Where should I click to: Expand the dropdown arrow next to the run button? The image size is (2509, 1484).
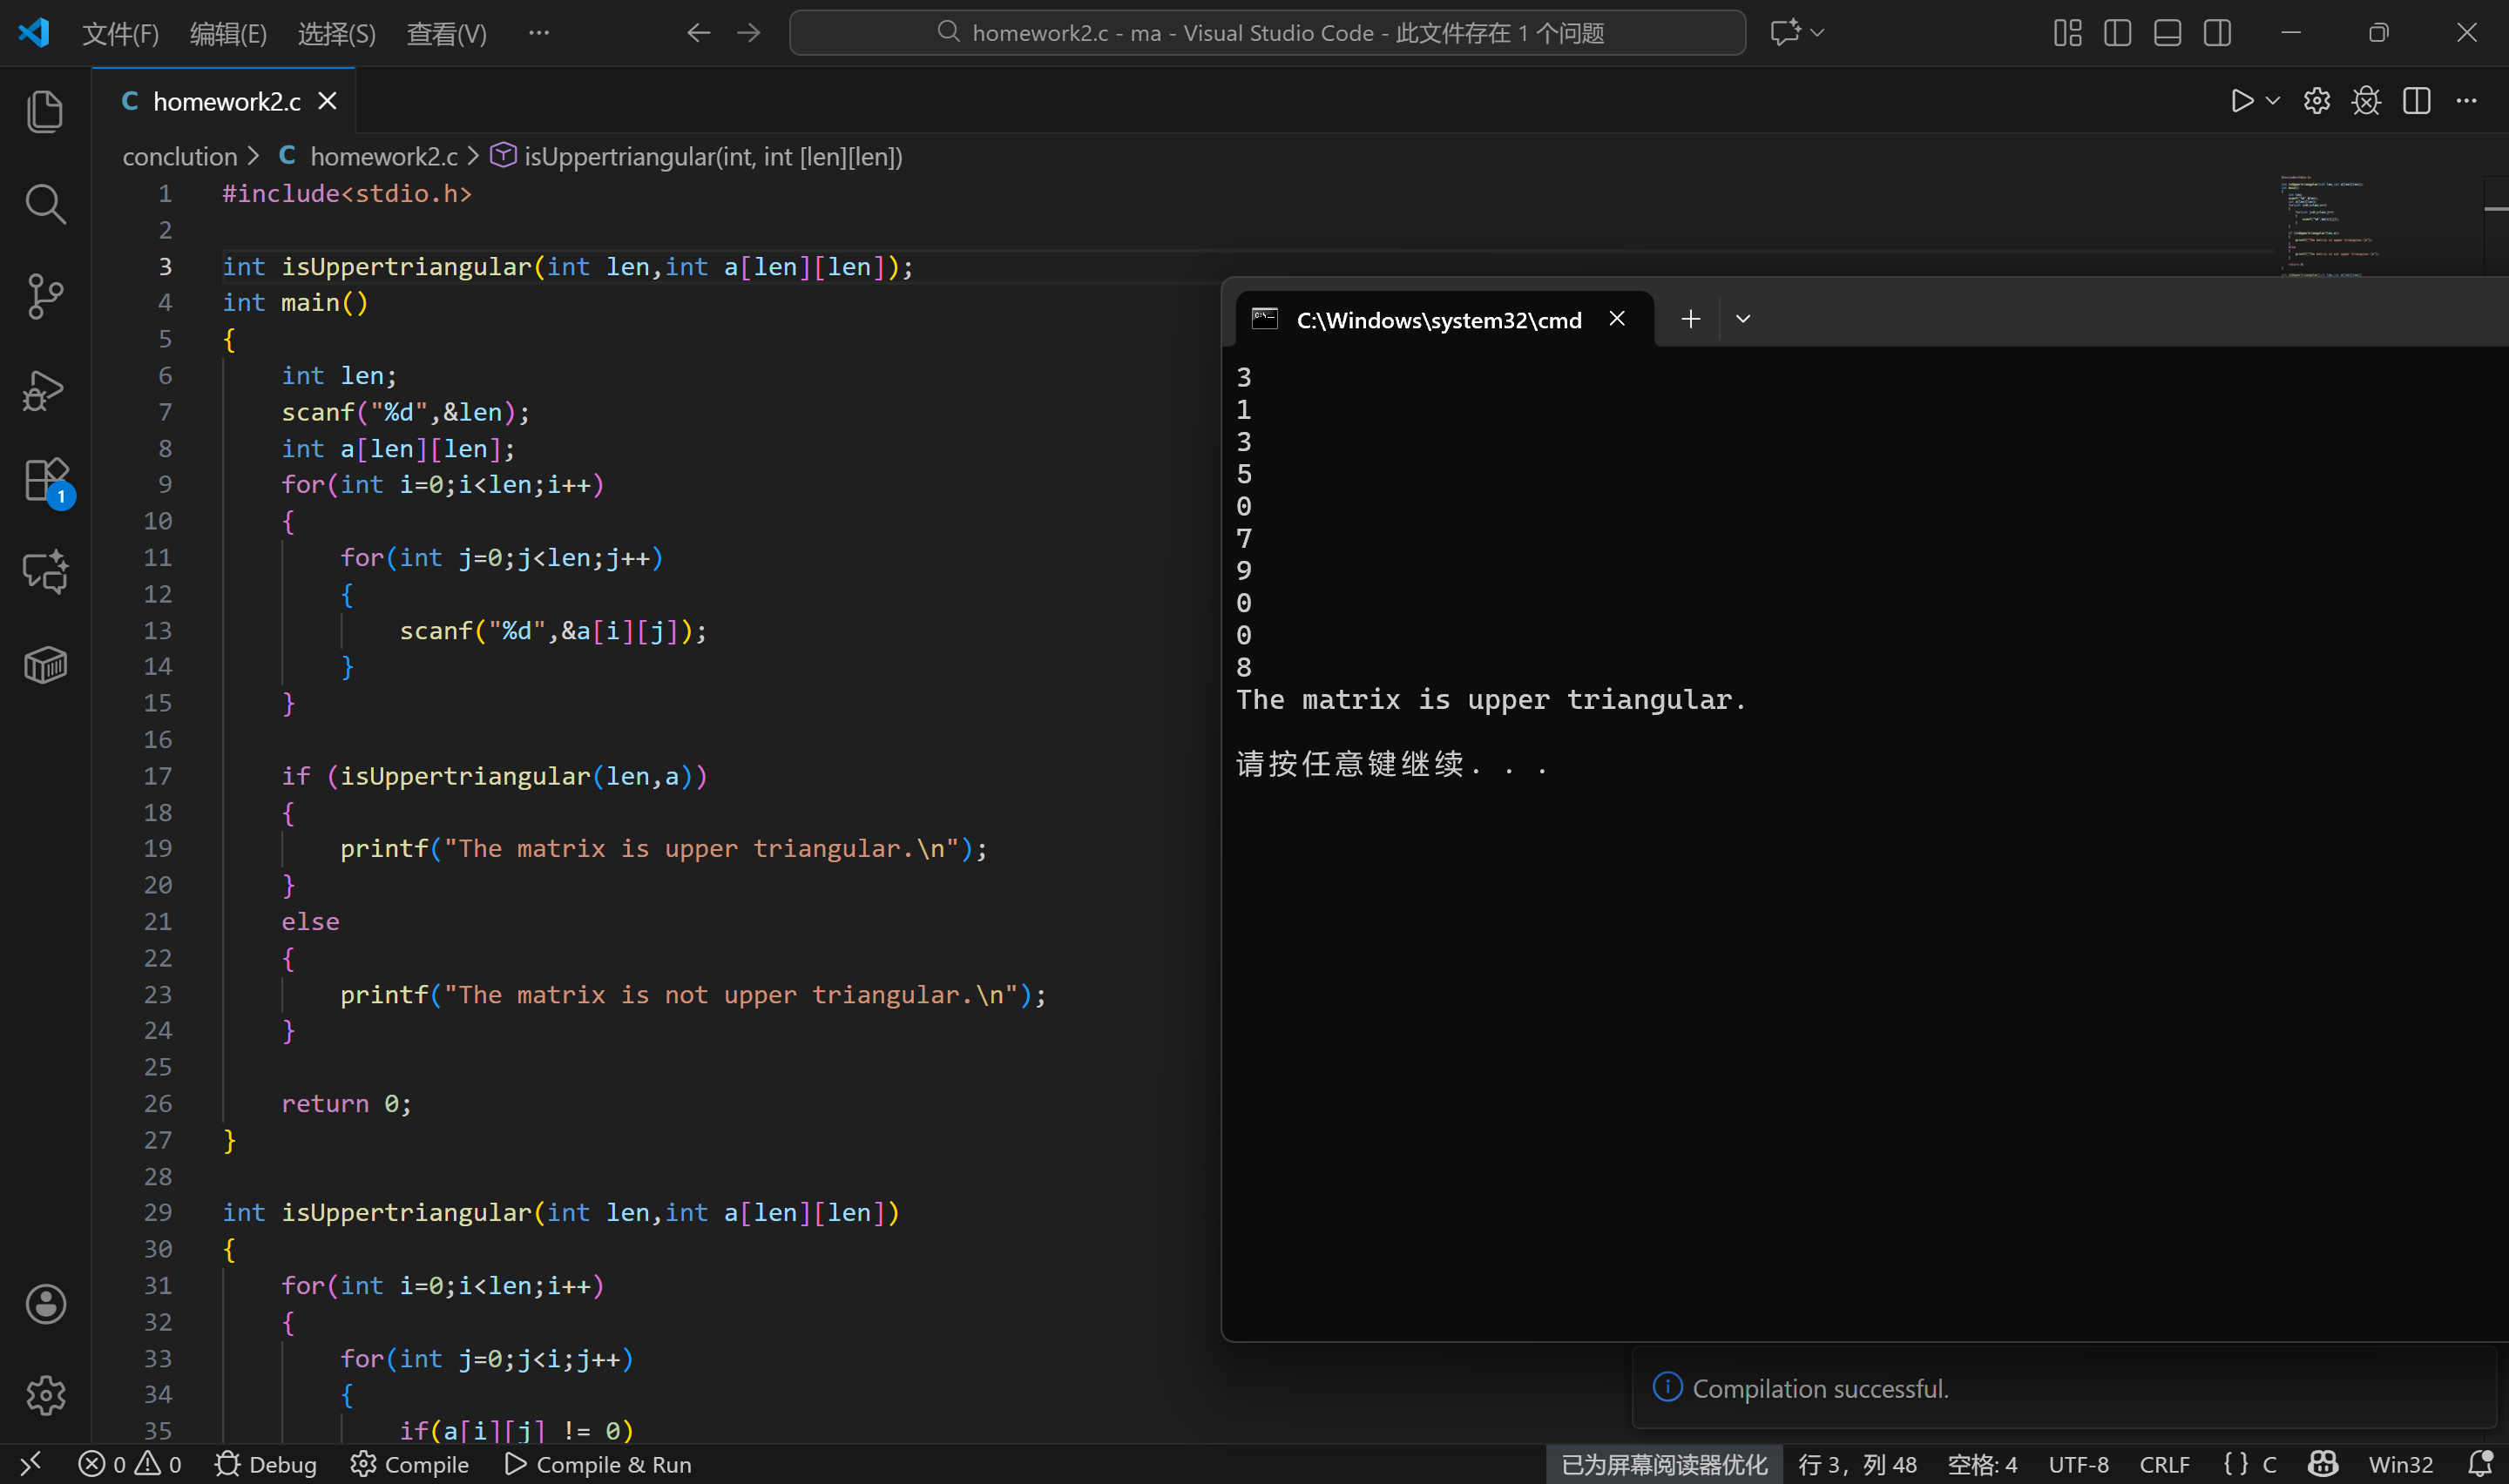tap(2273, 101)
